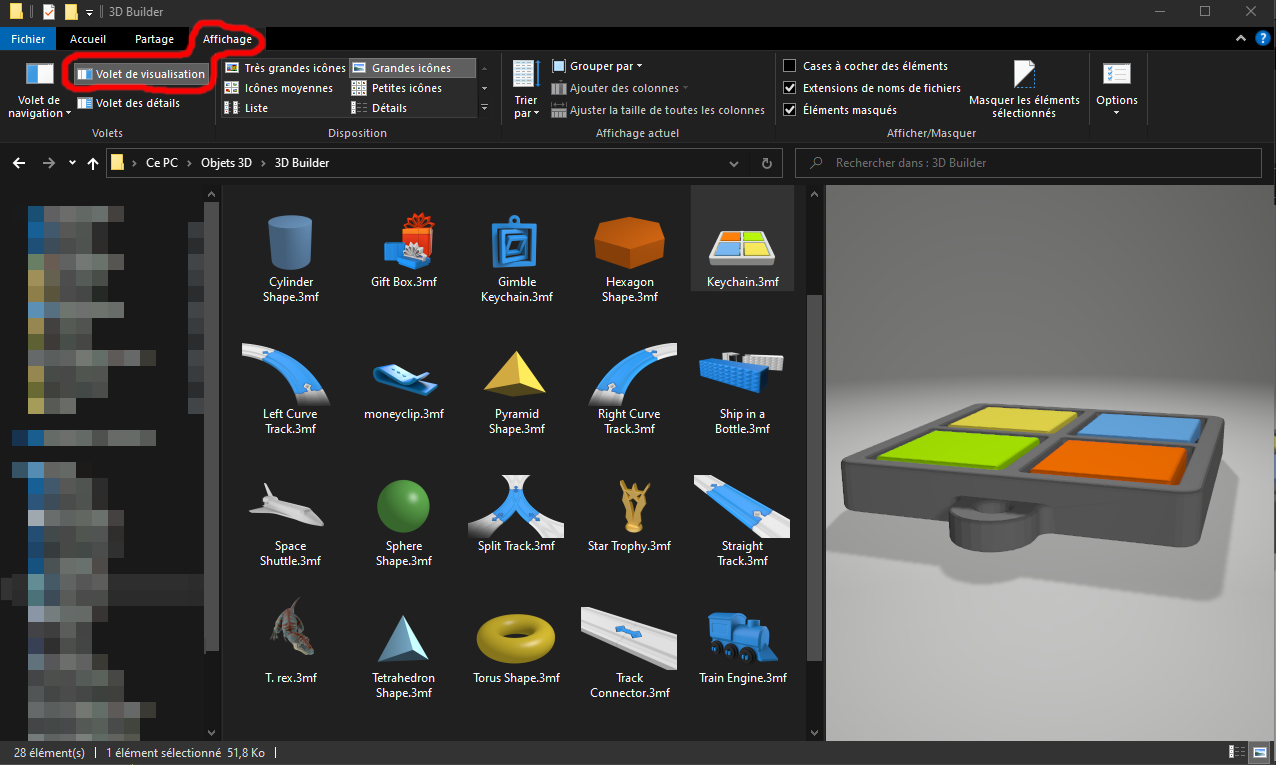Select Tetrahedron Shape.3mf icon

pyautogui.click(x=404, y=641)
